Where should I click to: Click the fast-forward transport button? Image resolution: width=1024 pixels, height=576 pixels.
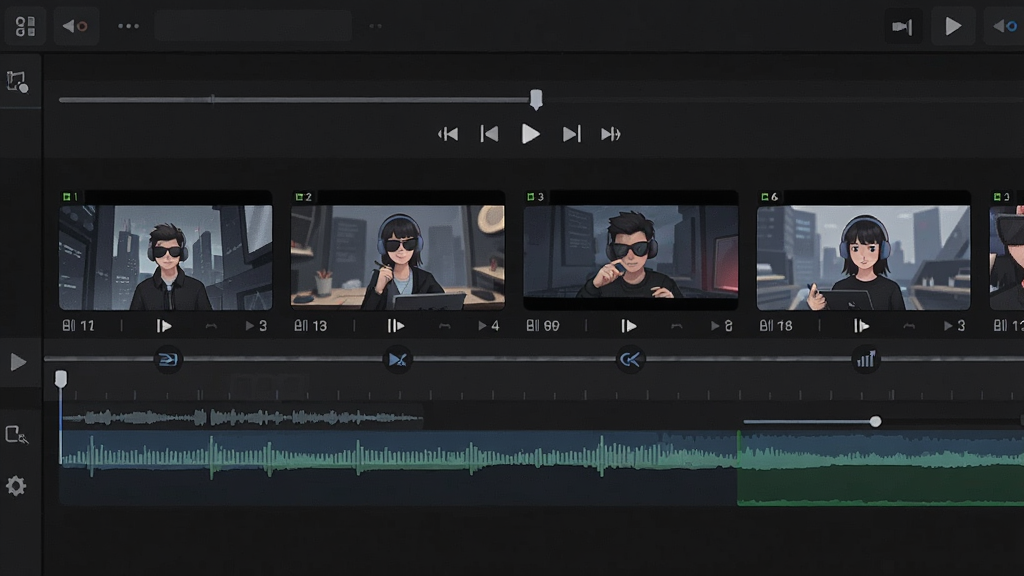[611, 135]
